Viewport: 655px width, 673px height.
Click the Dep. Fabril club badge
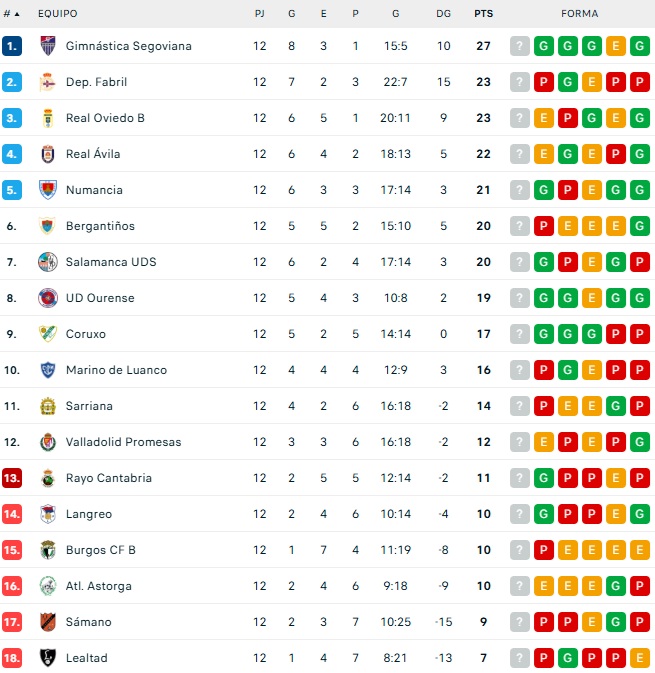pyautogui.click(x=47, y=82)
